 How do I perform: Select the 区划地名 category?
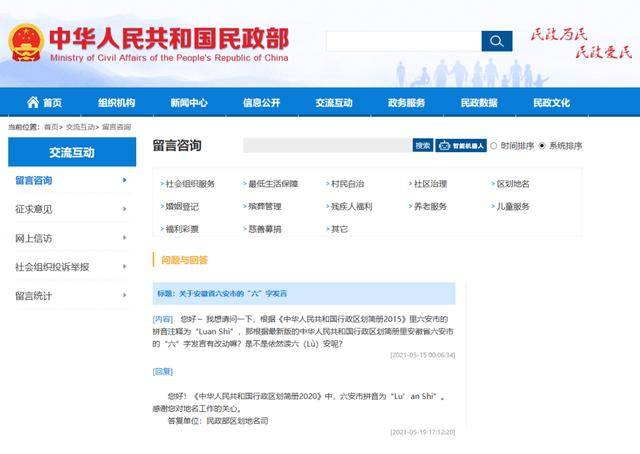513,184
